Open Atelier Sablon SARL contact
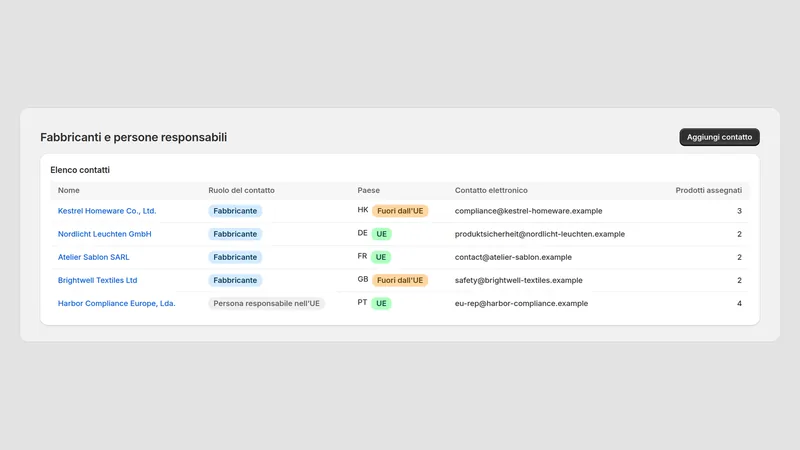Viewport: 800px width, 450px height. [x=93, y=257]
